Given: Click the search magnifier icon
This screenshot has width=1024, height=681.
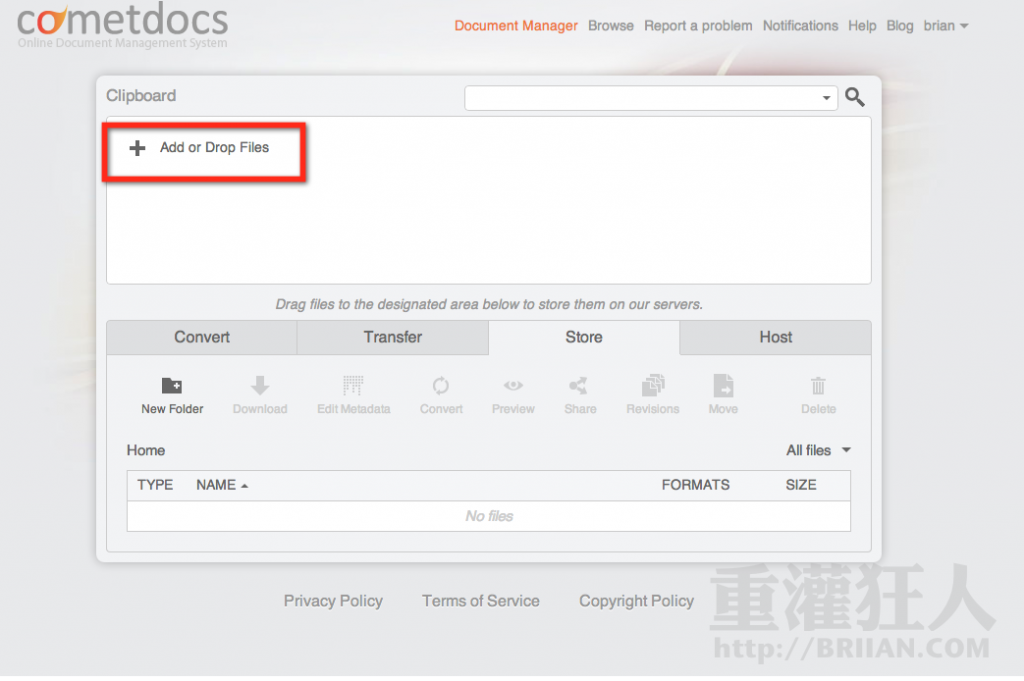Looking at the screenshot, I should (855, 97).
